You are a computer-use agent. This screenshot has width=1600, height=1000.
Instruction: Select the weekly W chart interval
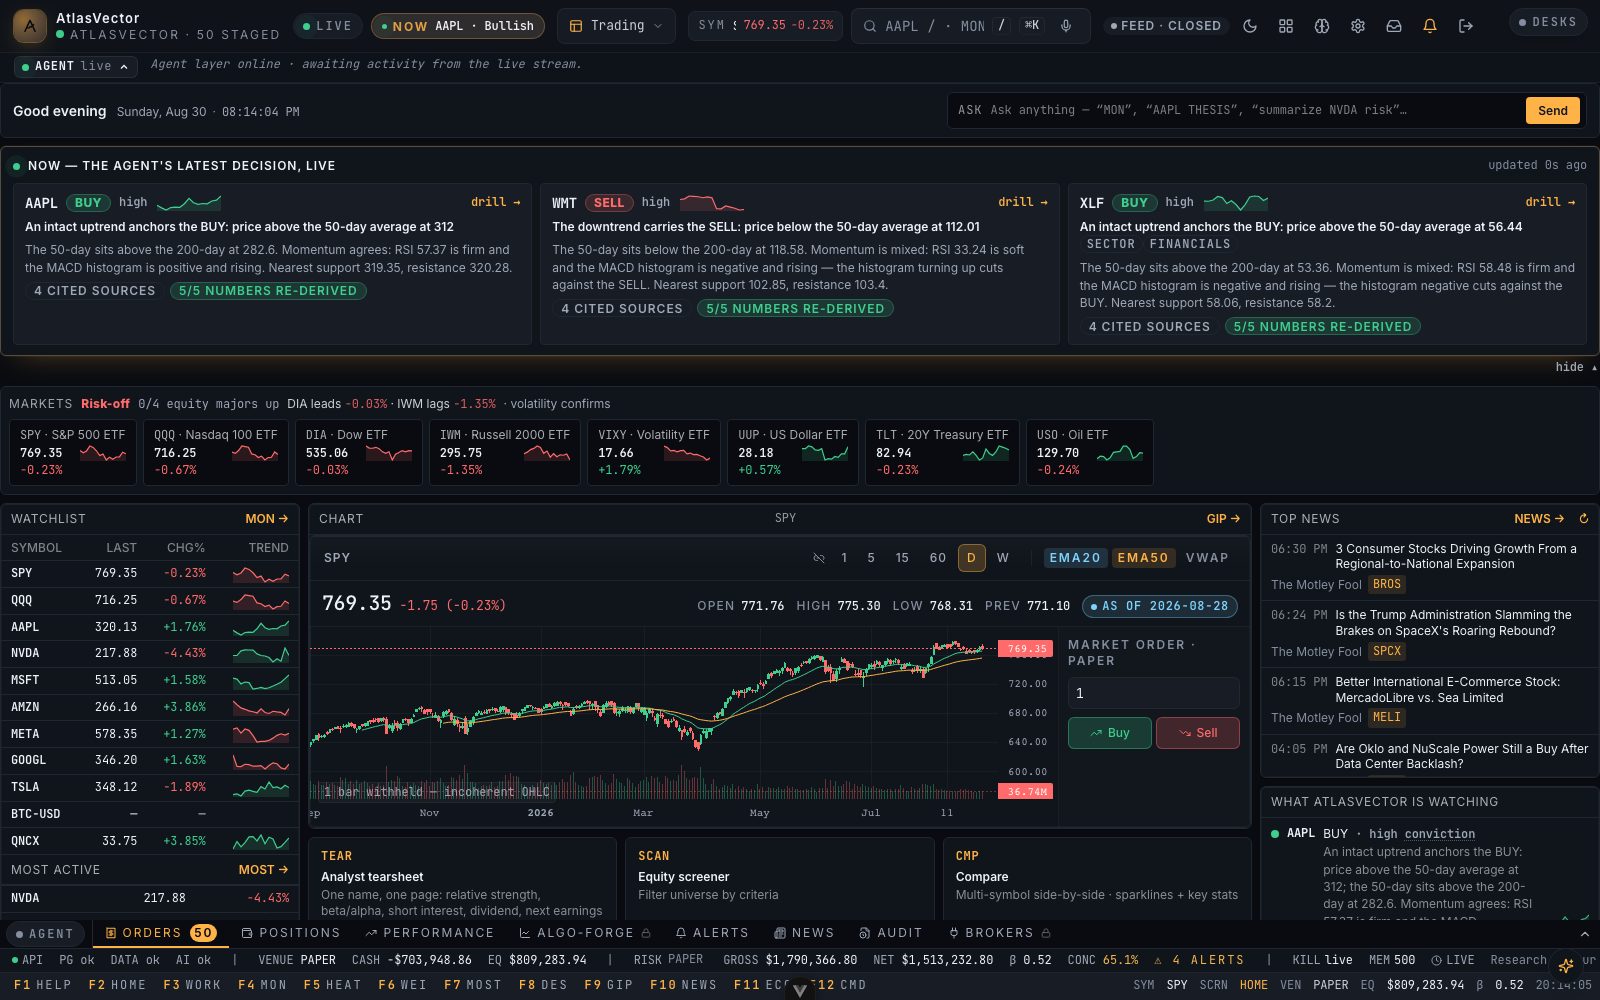pyautogui.click(x=1003, y=558)
